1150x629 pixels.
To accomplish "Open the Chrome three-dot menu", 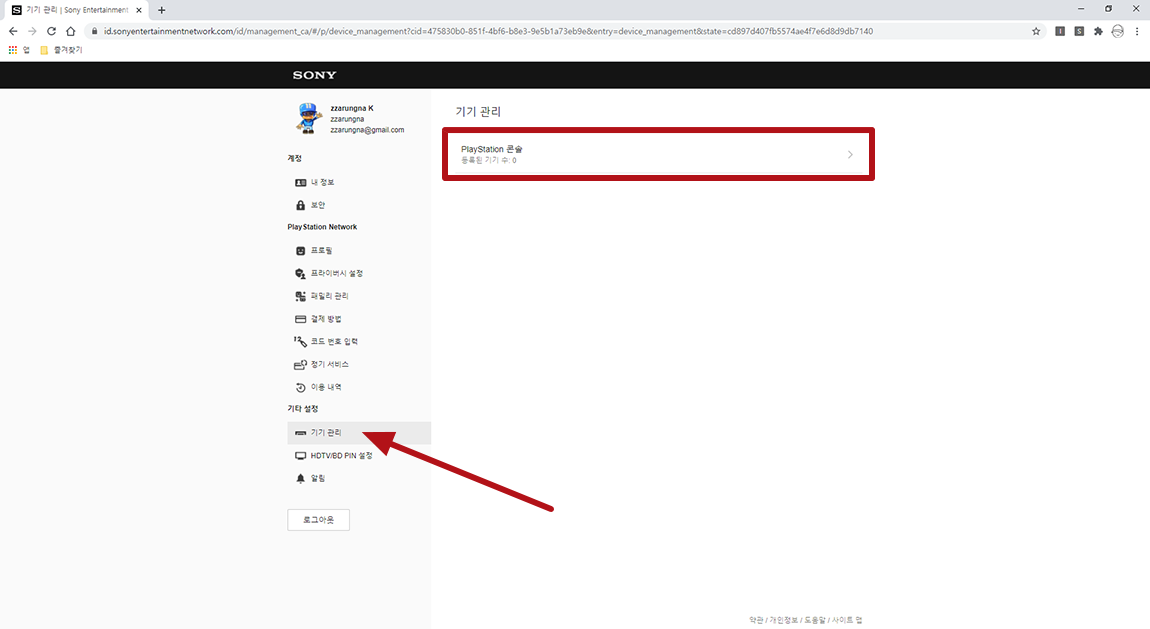I will point(1137,32).
